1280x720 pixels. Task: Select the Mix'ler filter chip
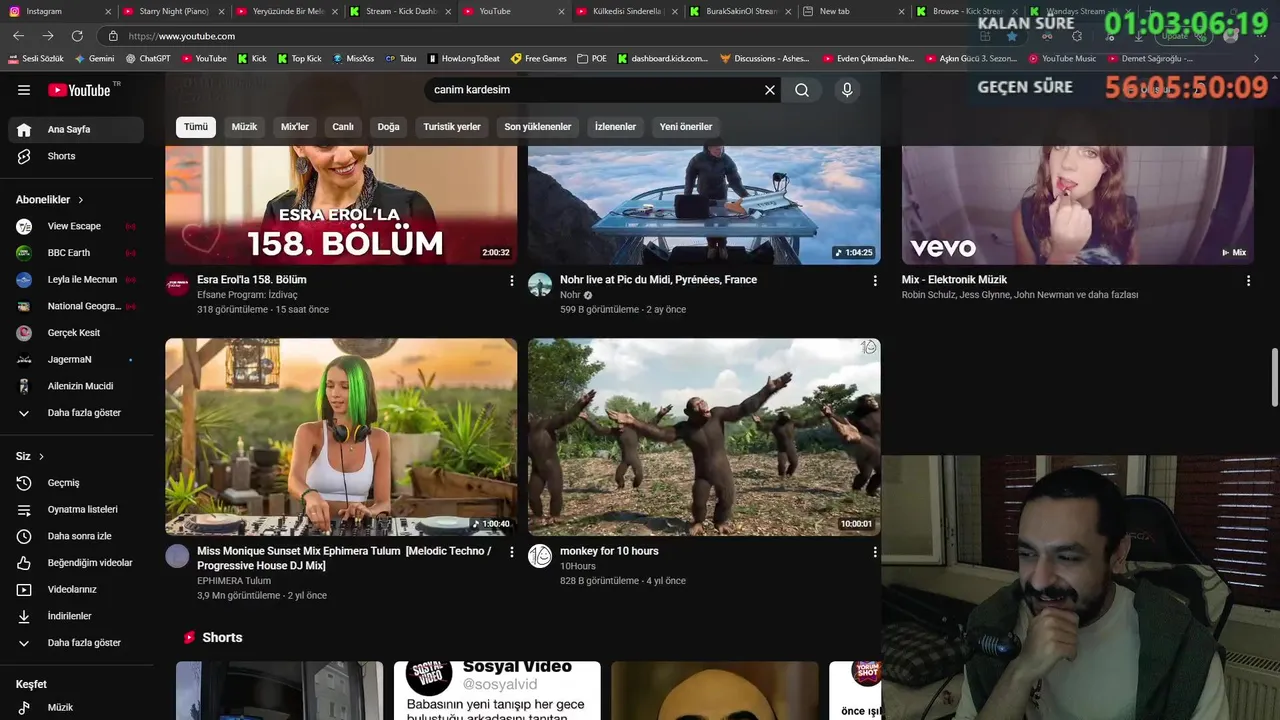point(295,127)
